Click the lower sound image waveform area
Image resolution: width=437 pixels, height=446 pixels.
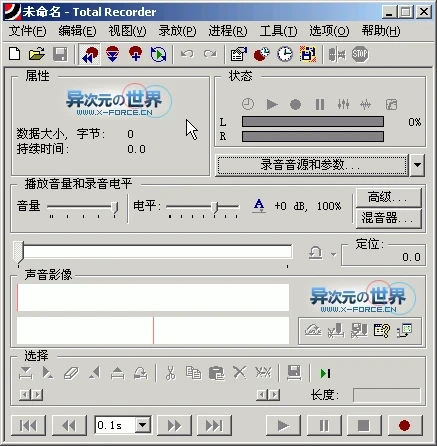pyautogui.click(x=153, y=330)
